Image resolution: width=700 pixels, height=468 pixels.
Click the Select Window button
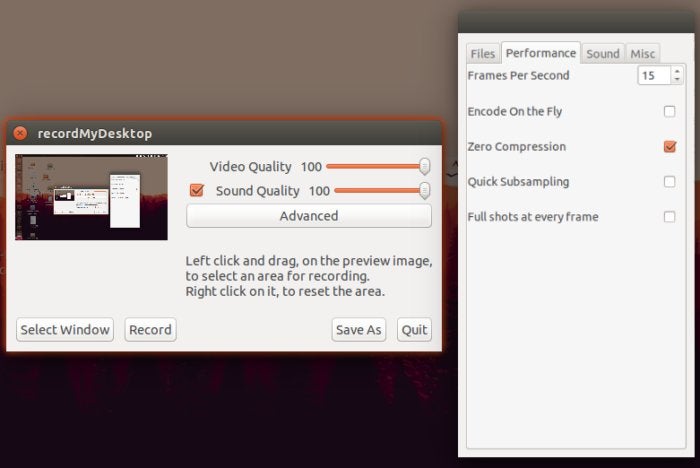click(65, 330)
